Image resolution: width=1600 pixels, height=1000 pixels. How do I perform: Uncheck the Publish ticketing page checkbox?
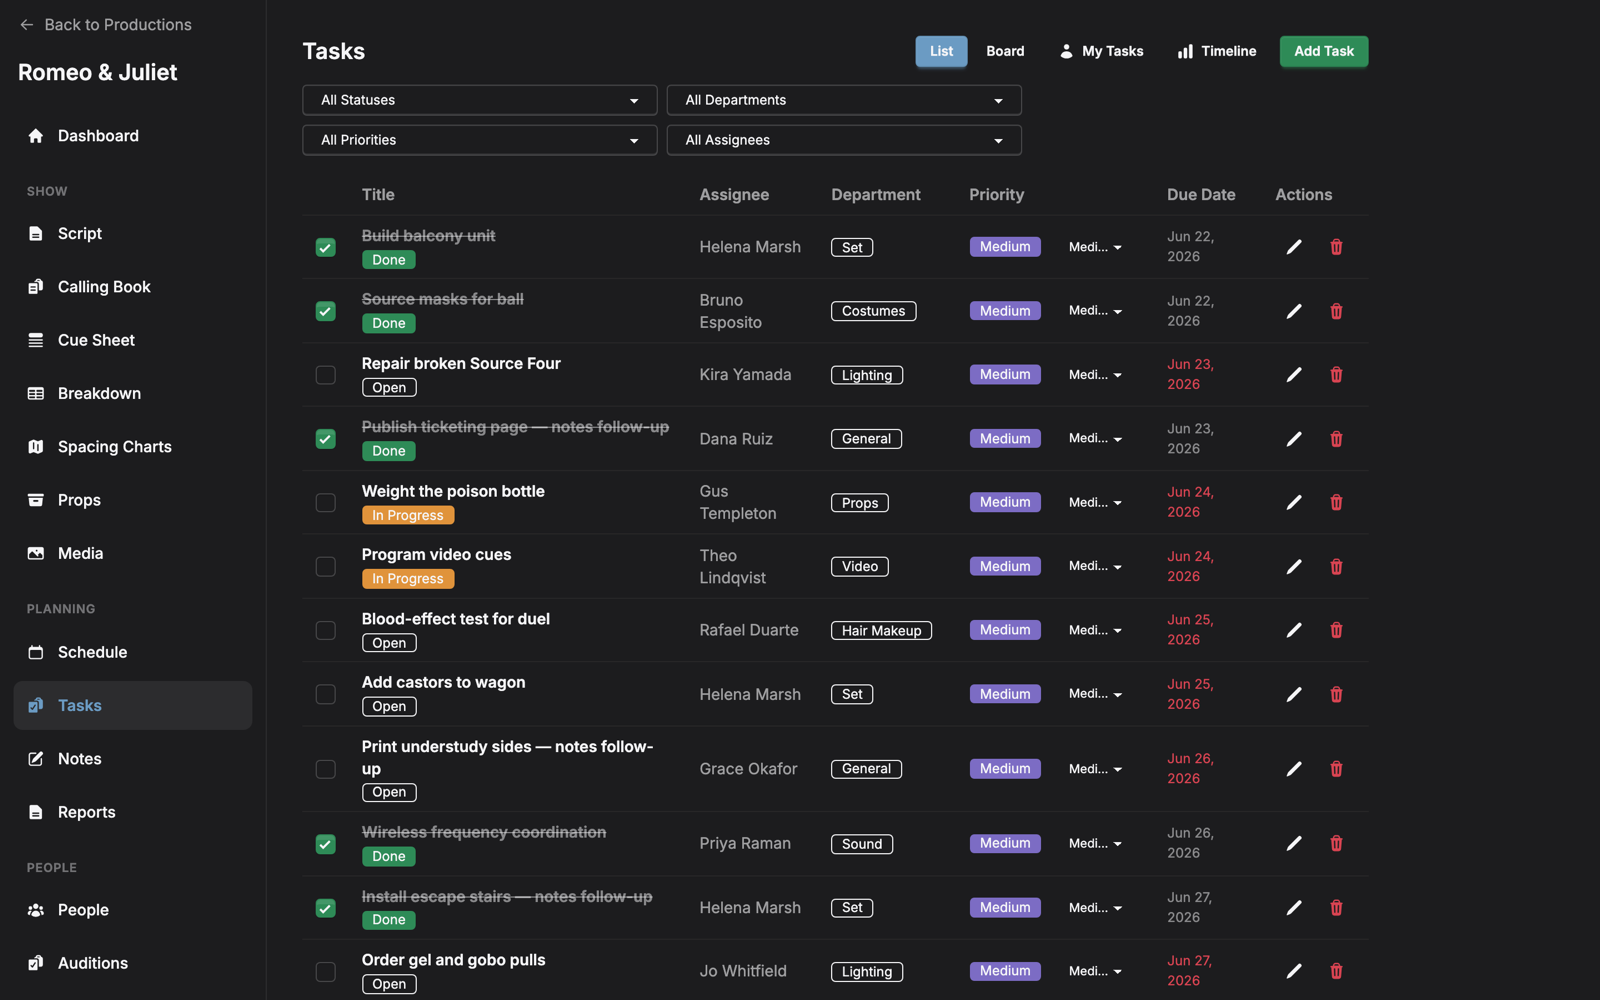click(326, 439)
